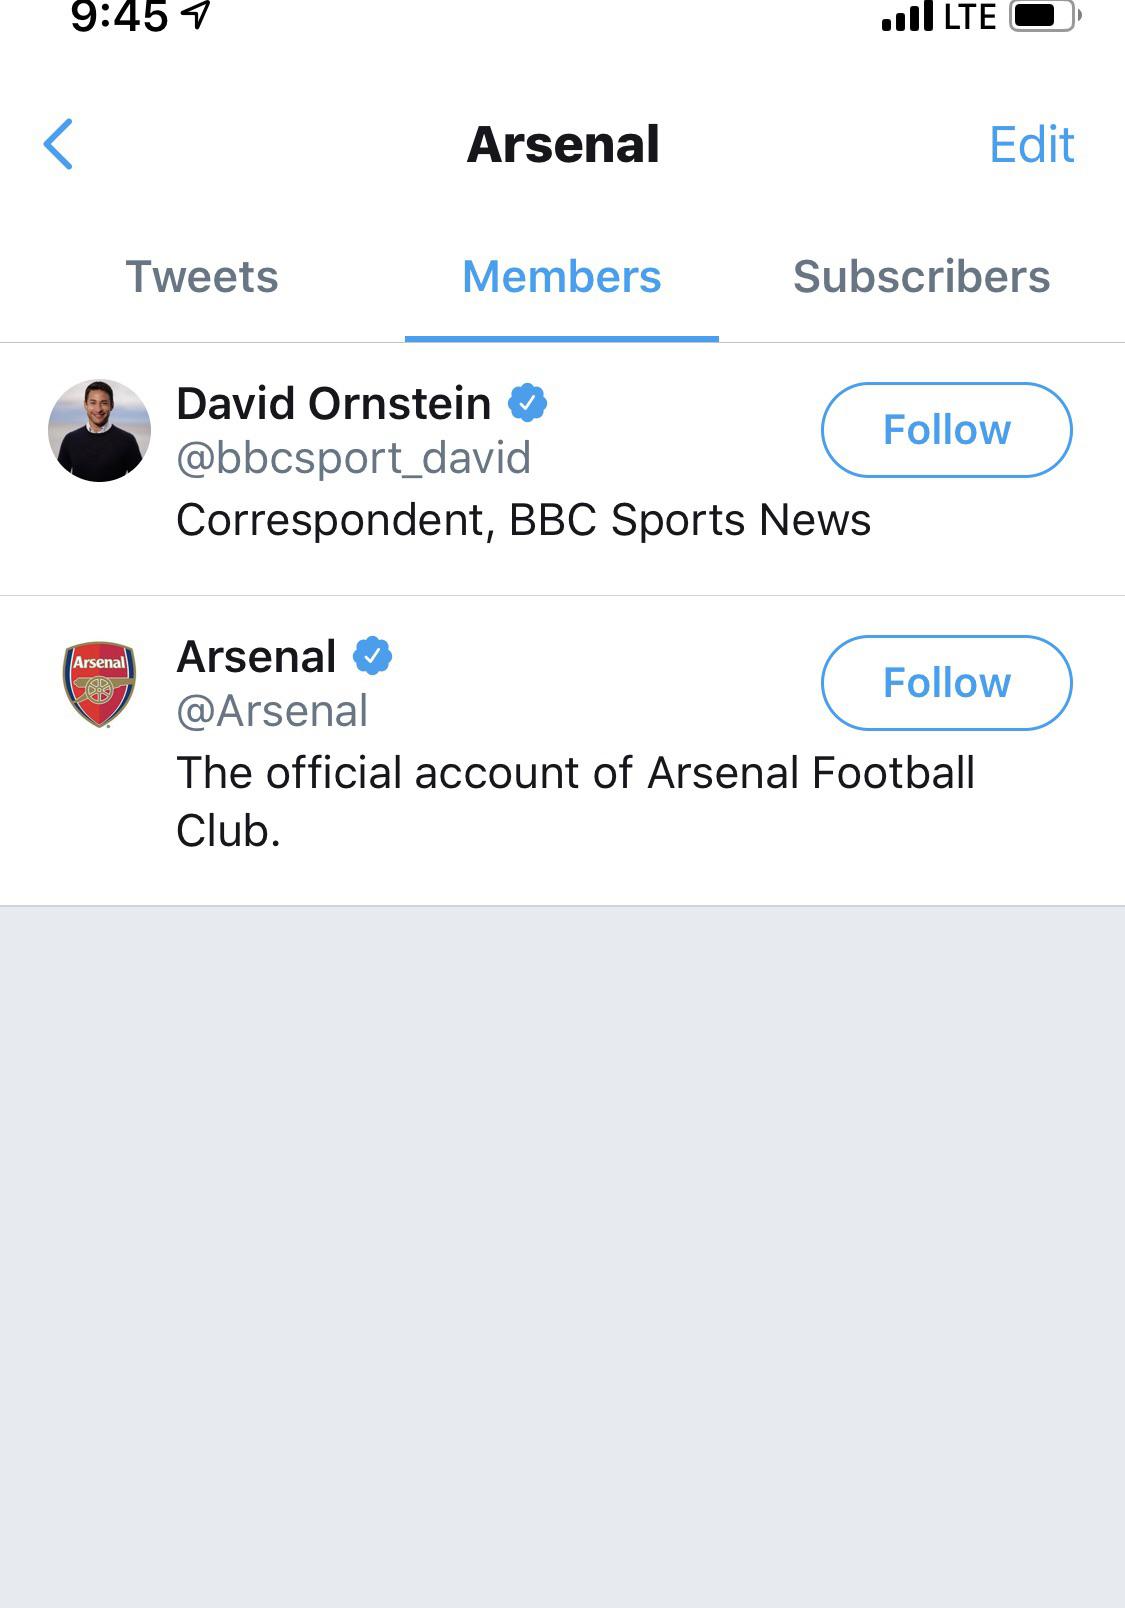Select the Arsenal member display name
Viewport: 1125px width, 1608px height.
(x=256, y=657)
